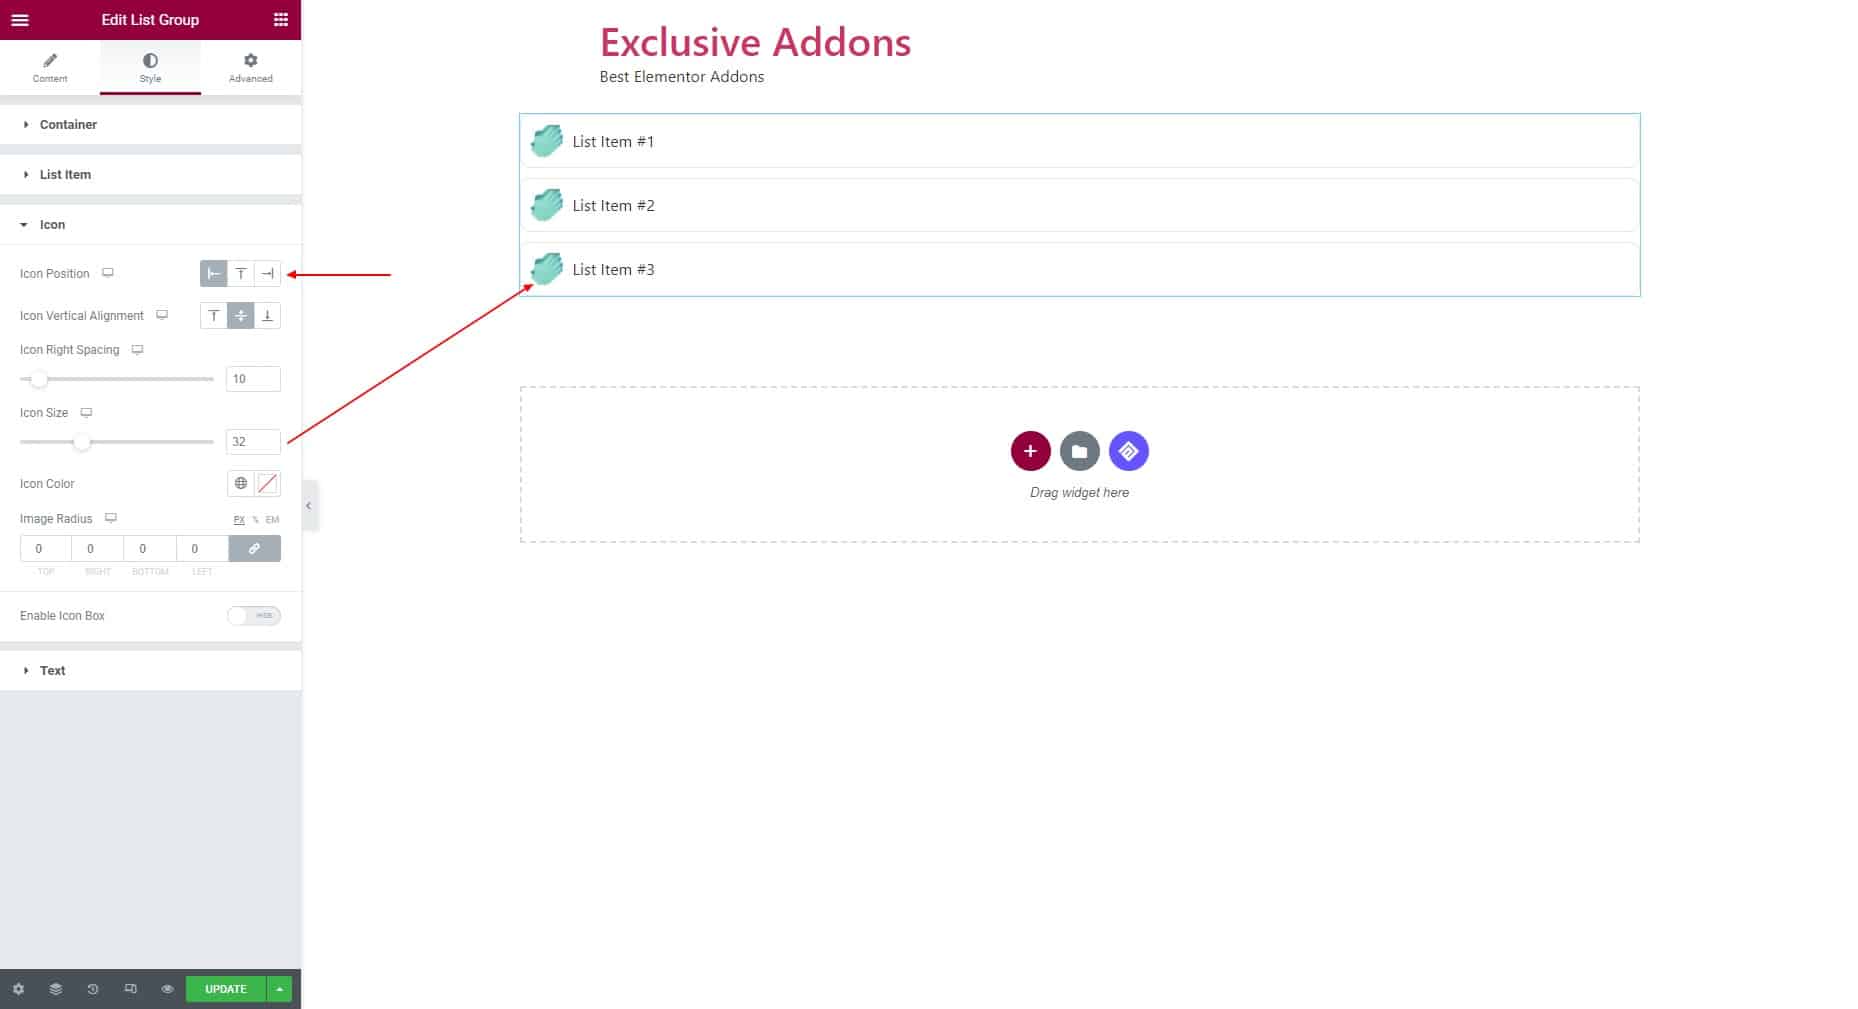Open global color globe for Icon Color
This screenshot has width=1858, height=1009.
pyautogui.click(x=241, y=484)
